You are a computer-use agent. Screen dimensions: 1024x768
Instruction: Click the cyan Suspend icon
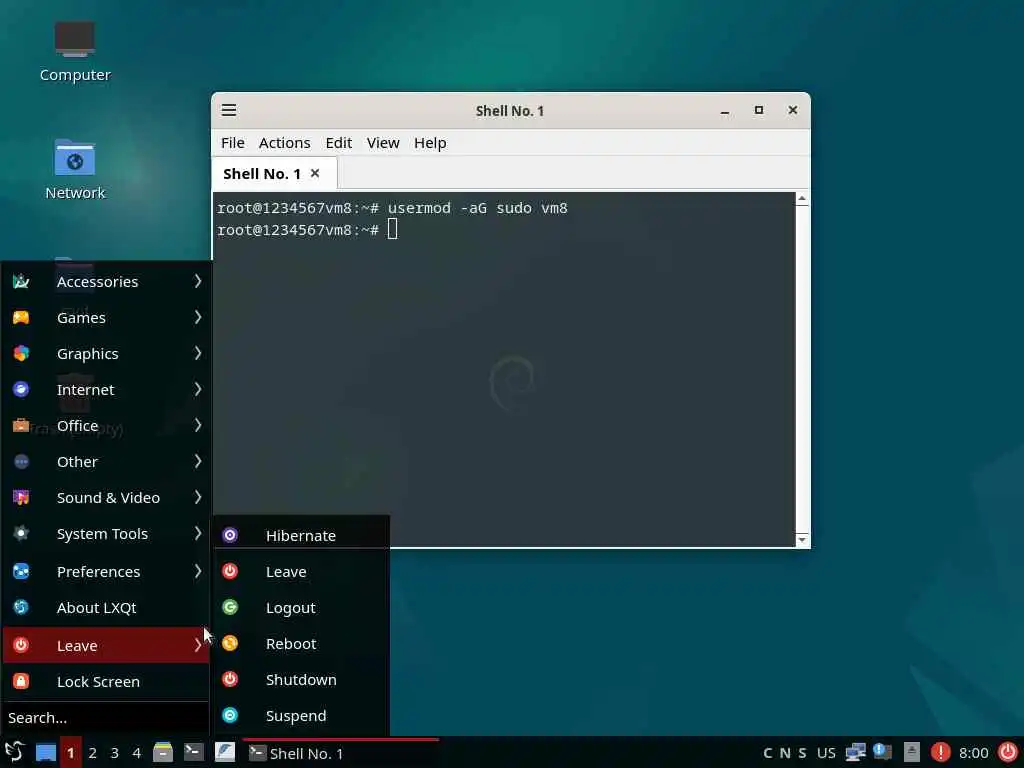(x=230, y=715)
